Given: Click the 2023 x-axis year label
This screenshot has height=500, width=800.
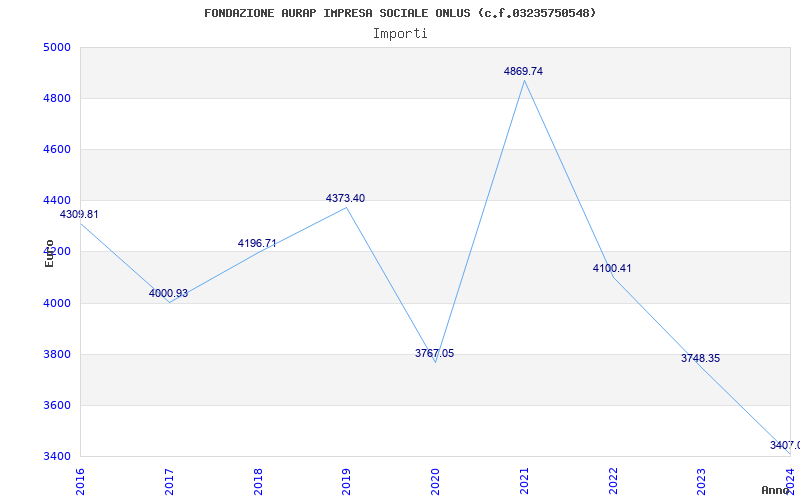Looking at the screenshot, I should tap(702, 482).
